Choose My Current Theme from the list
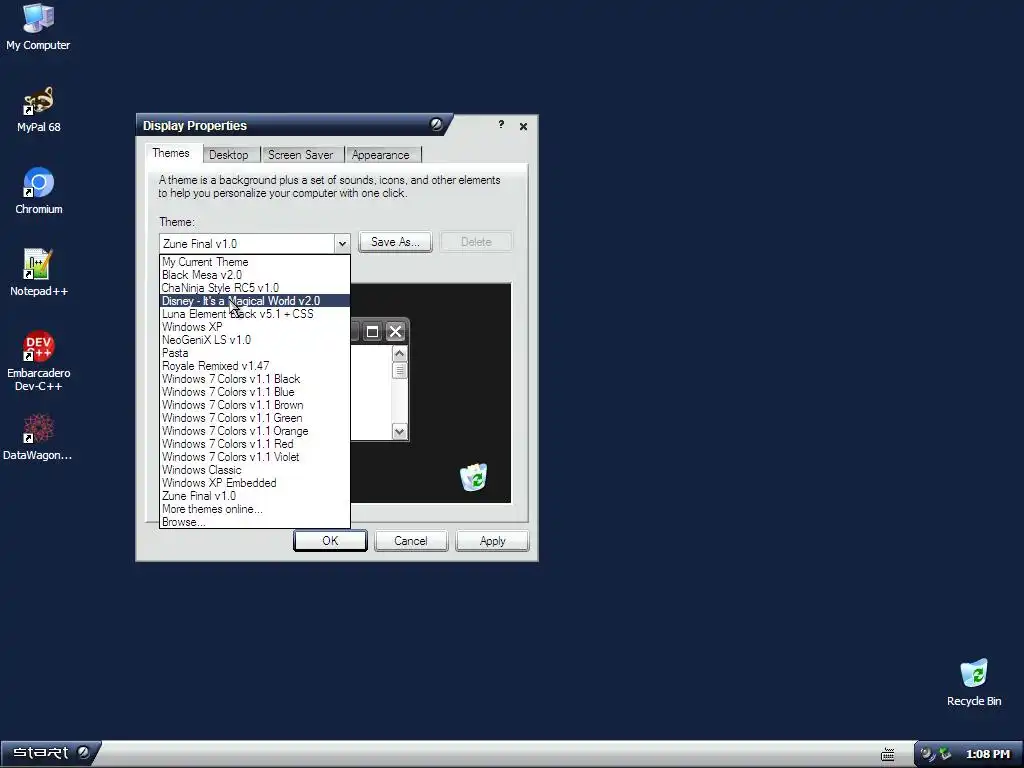1024x768 pixels. [x=255, y=262]
